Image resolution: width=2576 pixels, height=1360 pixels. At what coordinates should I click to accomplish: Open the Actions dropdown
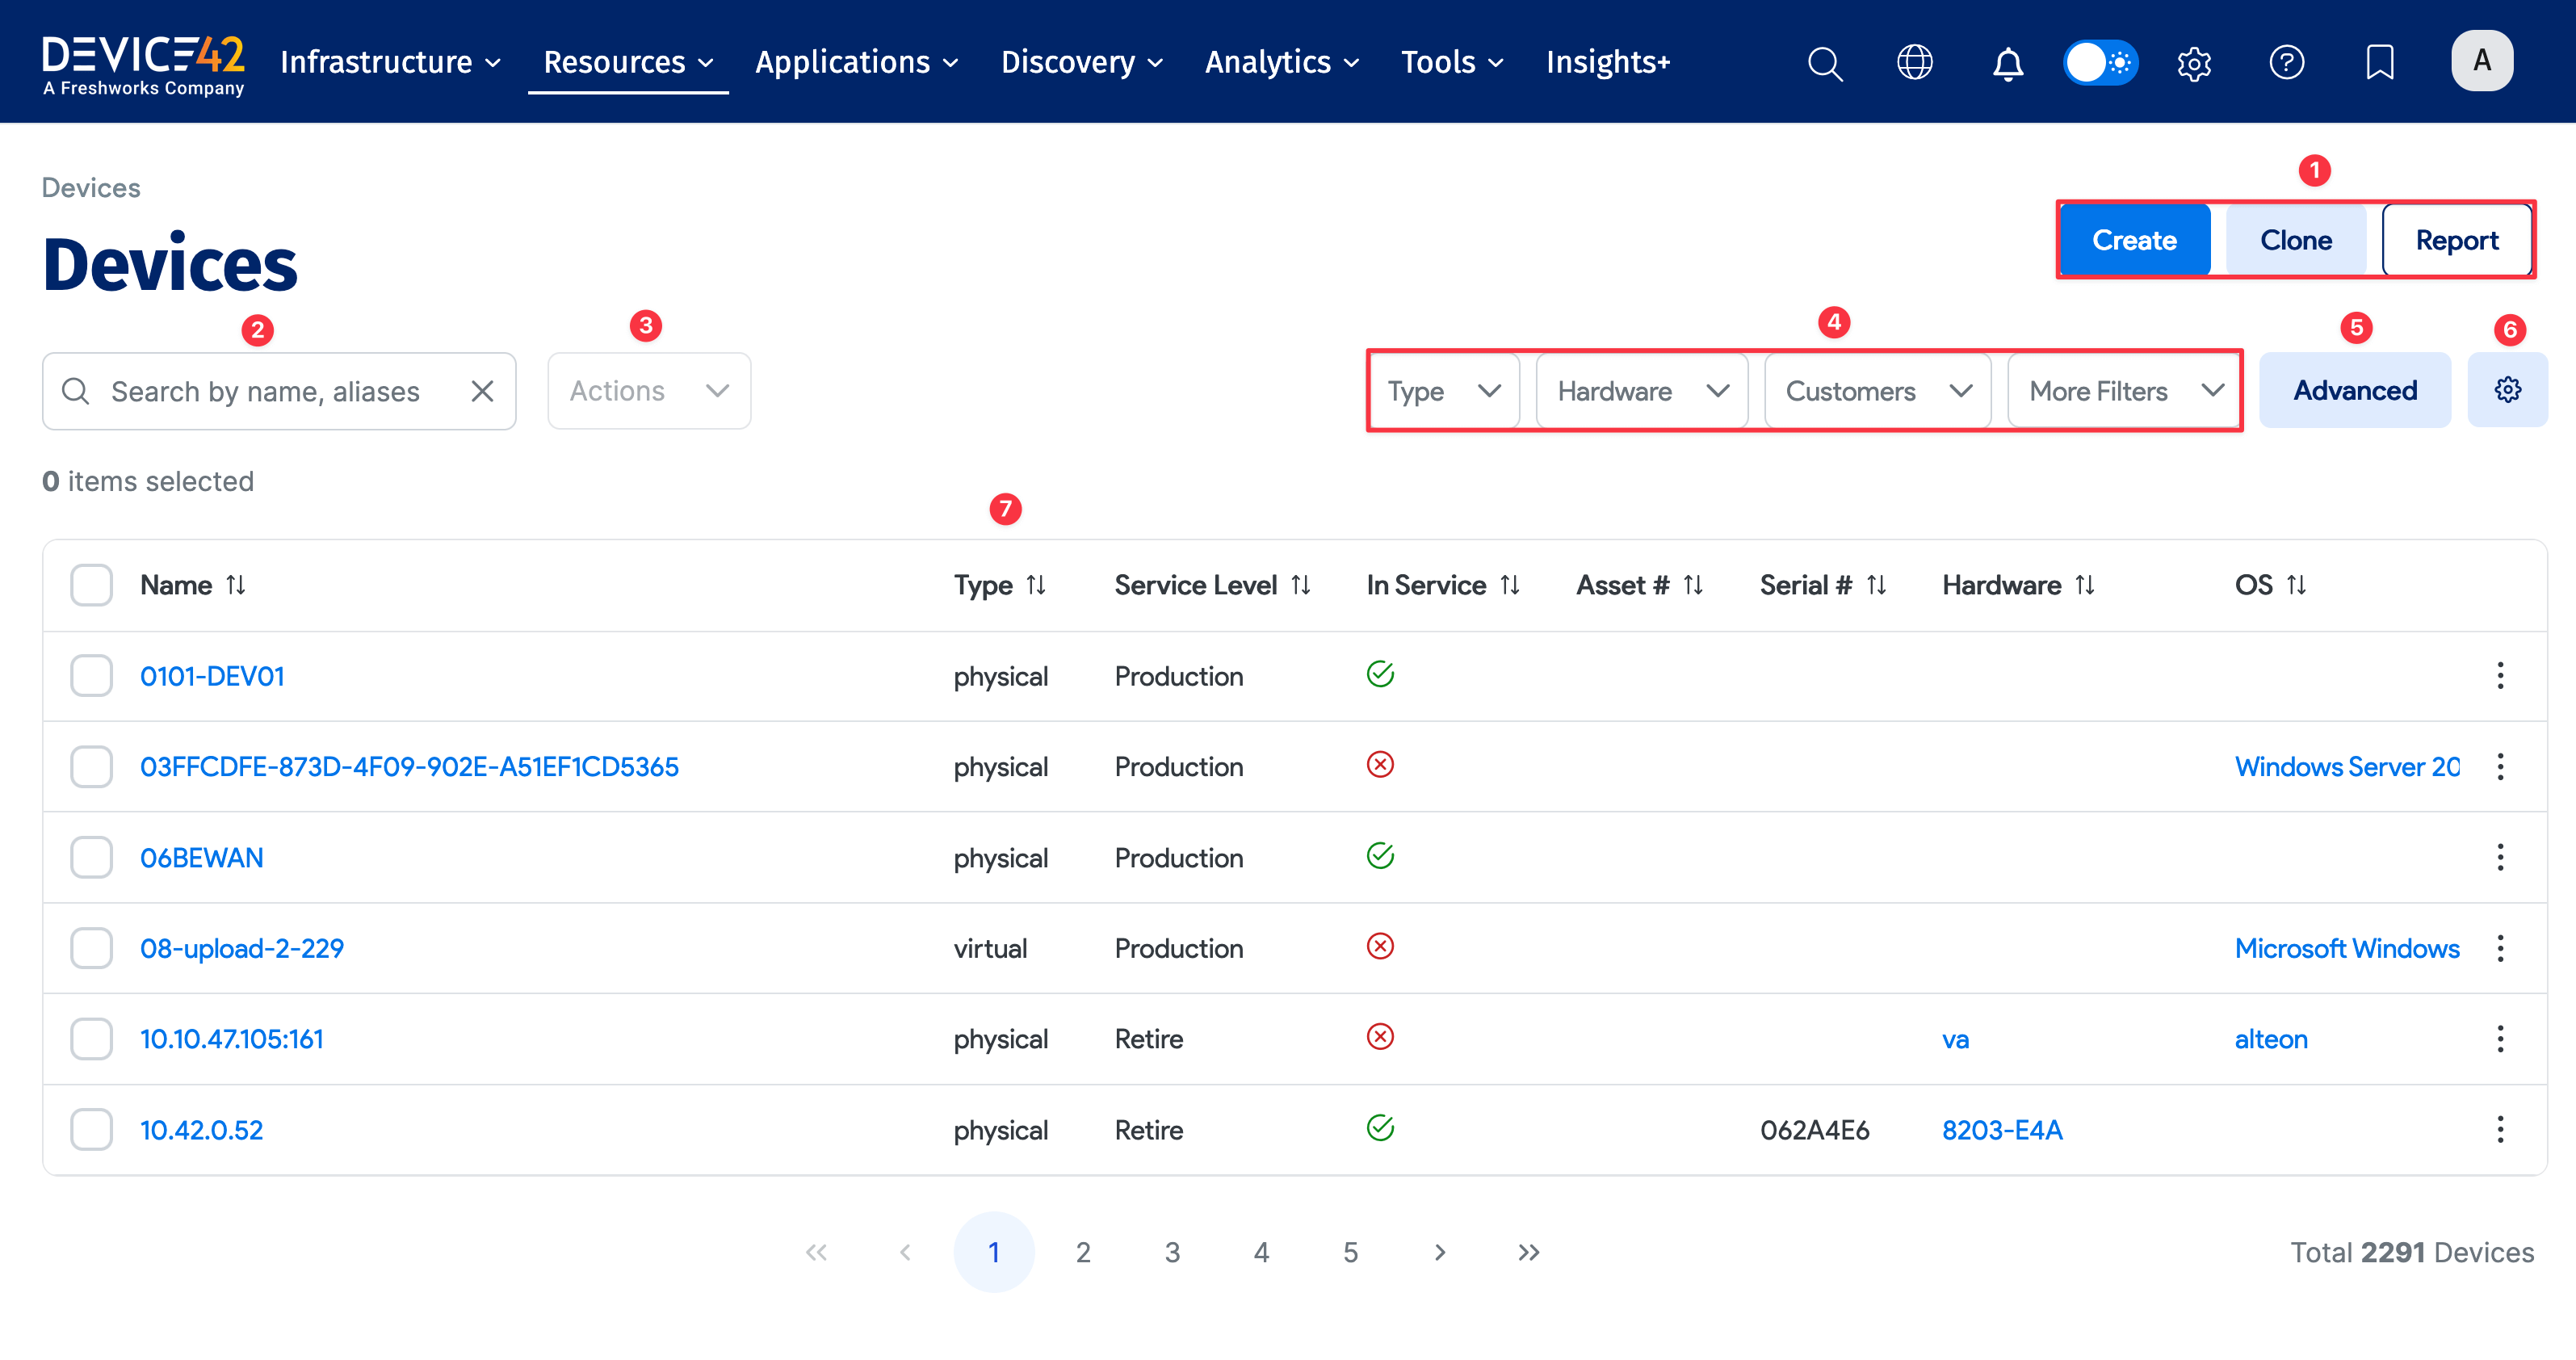tap(648, 390)
